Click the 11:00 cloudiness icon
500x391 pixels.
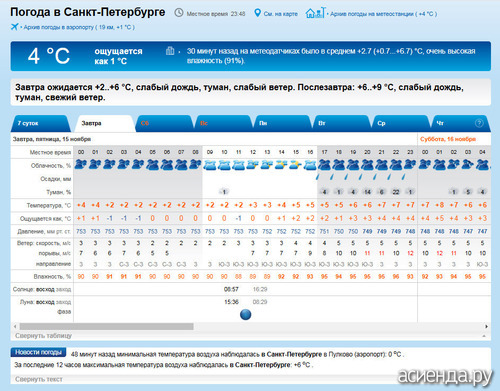[238, 164]
